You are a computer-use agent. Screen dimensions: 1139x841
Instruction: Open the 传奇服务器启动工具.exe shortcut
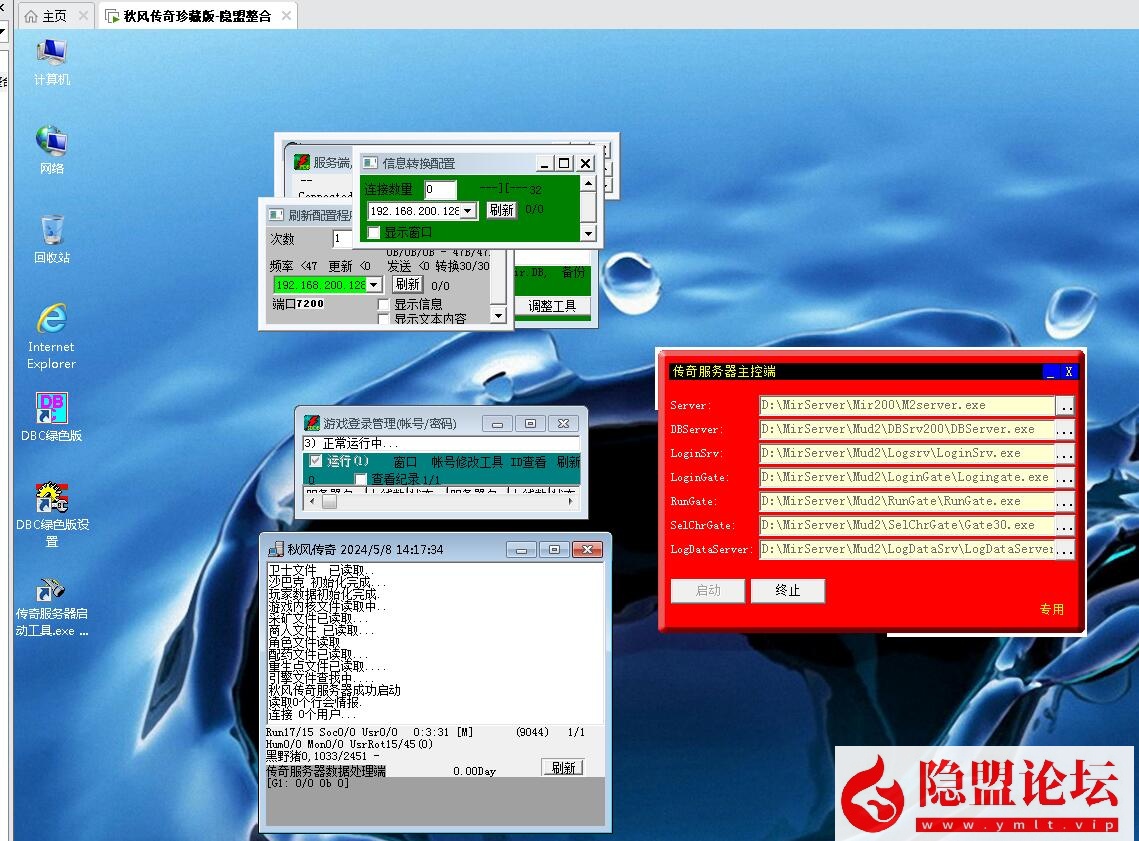[52, 606]
